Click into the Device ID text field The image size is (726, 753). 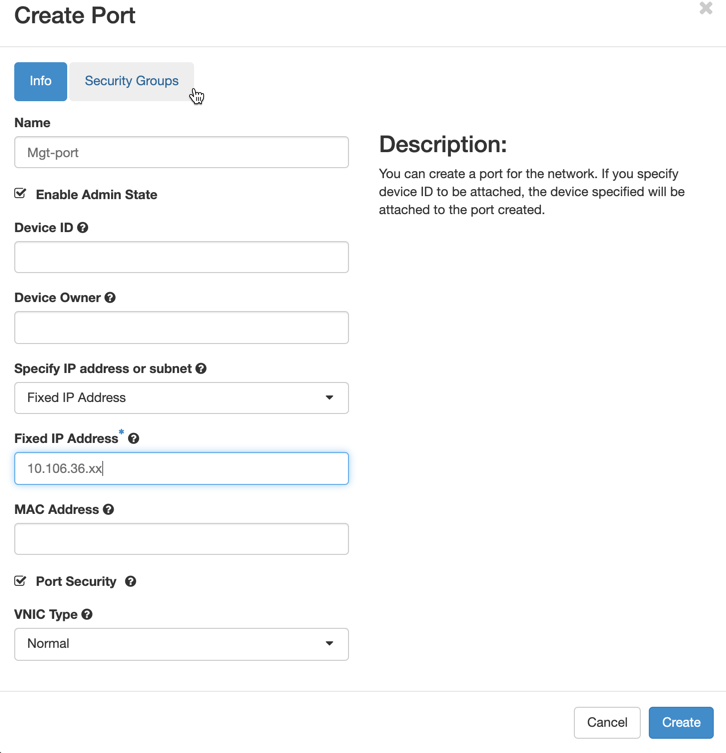tap(182, 257)
